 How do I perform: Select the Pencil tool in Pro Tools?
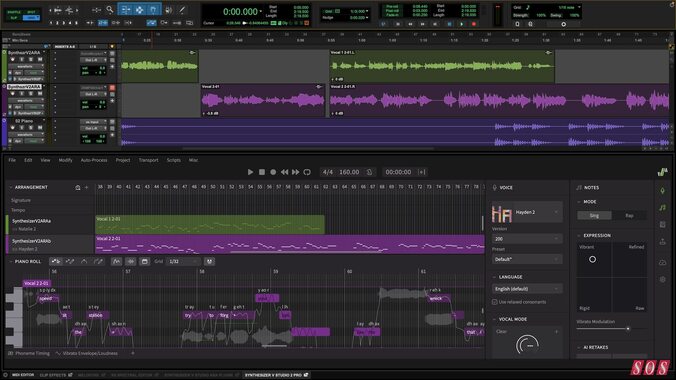pos(182,9)
